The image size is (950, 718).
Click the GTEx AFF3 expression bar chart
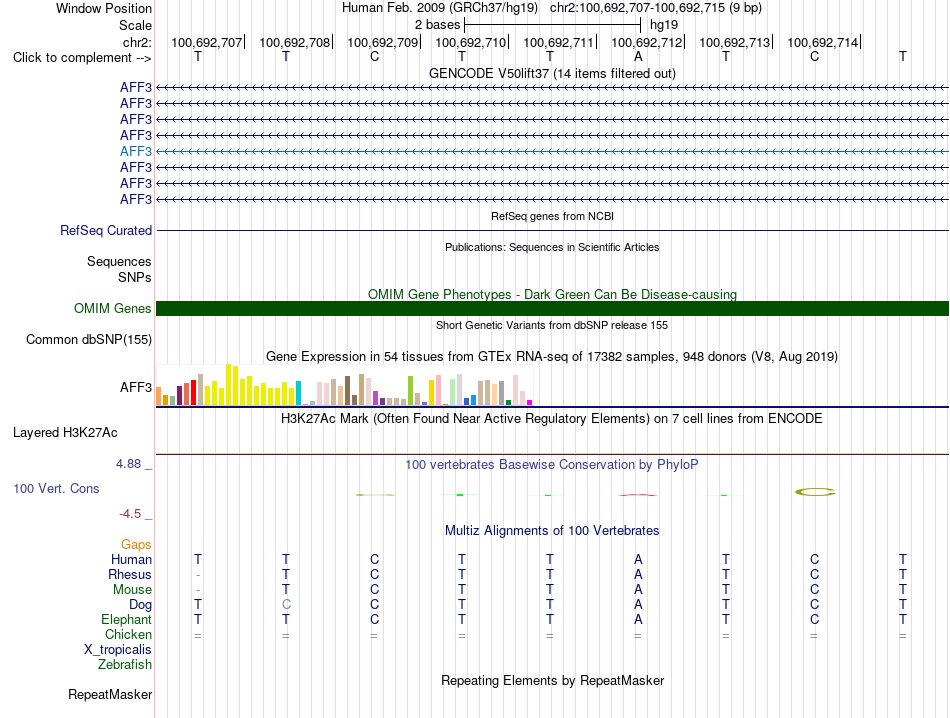344,385
